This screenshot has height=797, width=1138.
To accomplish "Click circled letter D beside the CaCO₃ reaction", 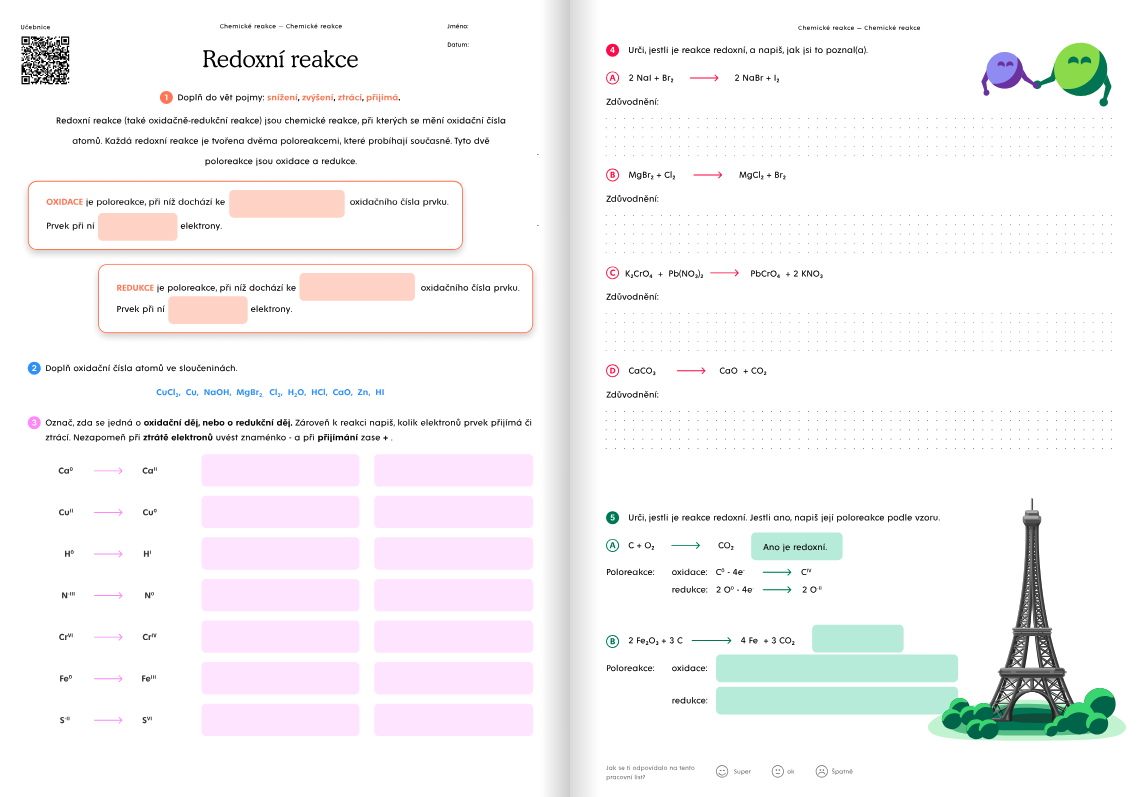I will (613, 371).
